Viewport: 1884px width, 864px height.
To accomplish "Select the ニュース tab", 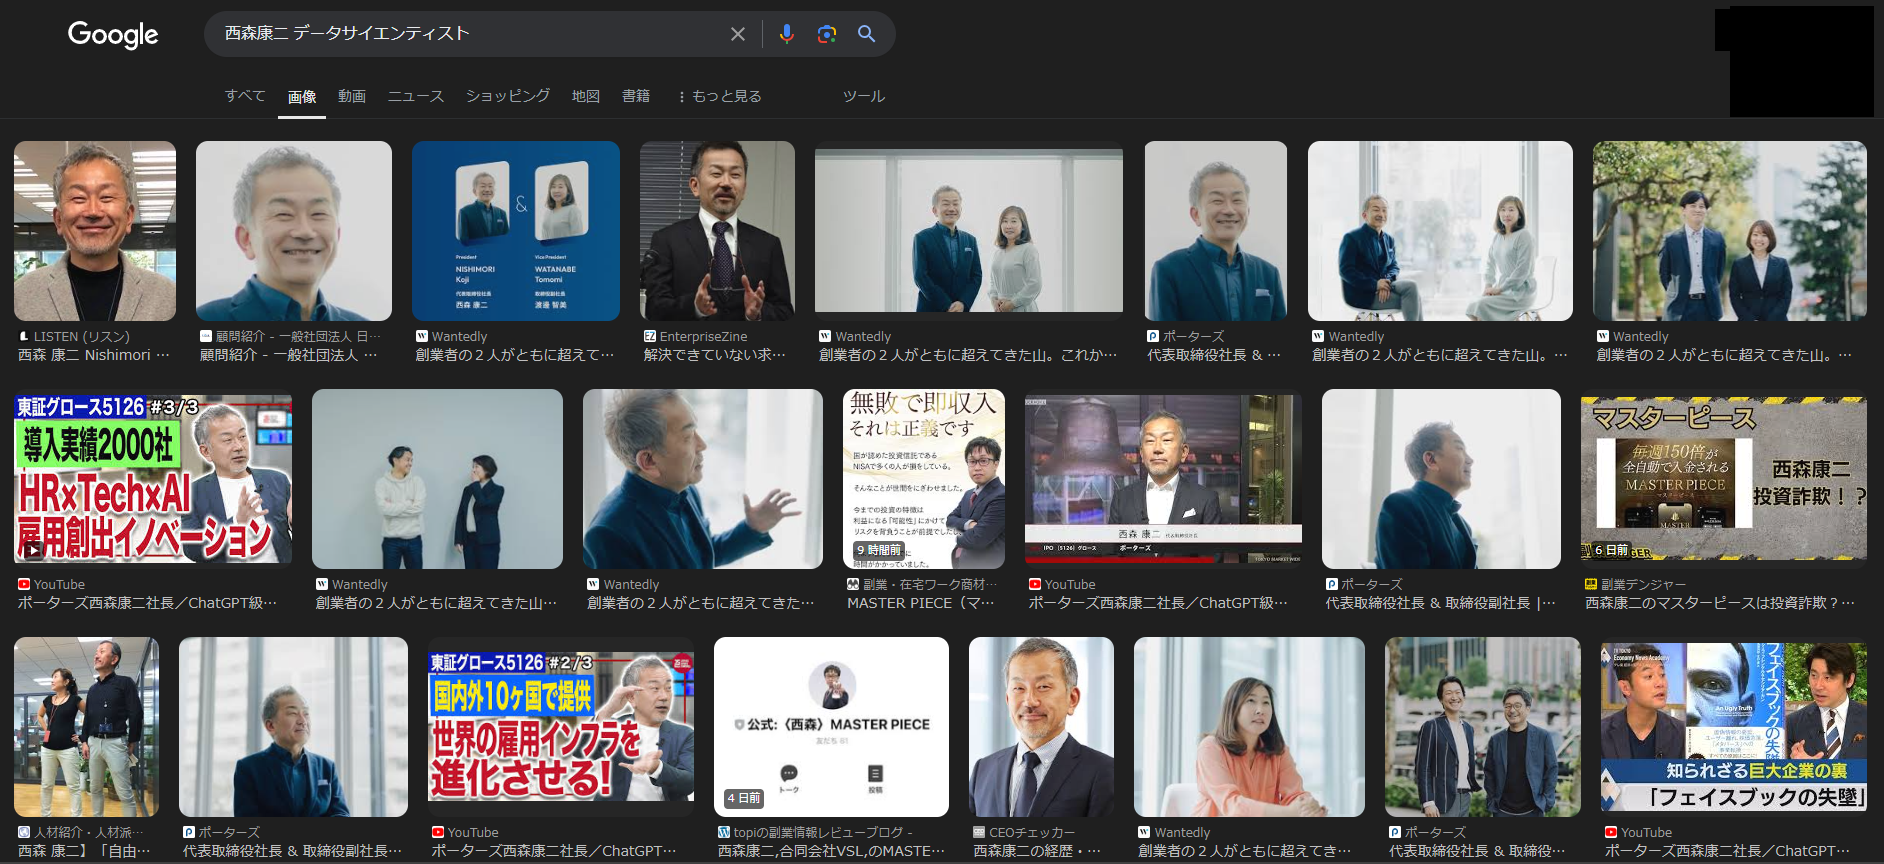I will [x=415, y=96].
